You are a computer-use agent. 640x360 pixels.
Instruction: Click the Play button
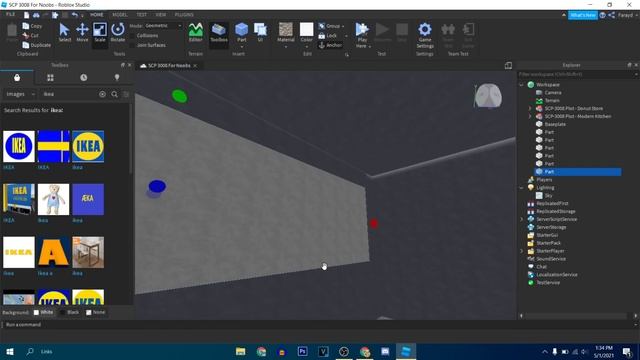(x=362, y=30)
